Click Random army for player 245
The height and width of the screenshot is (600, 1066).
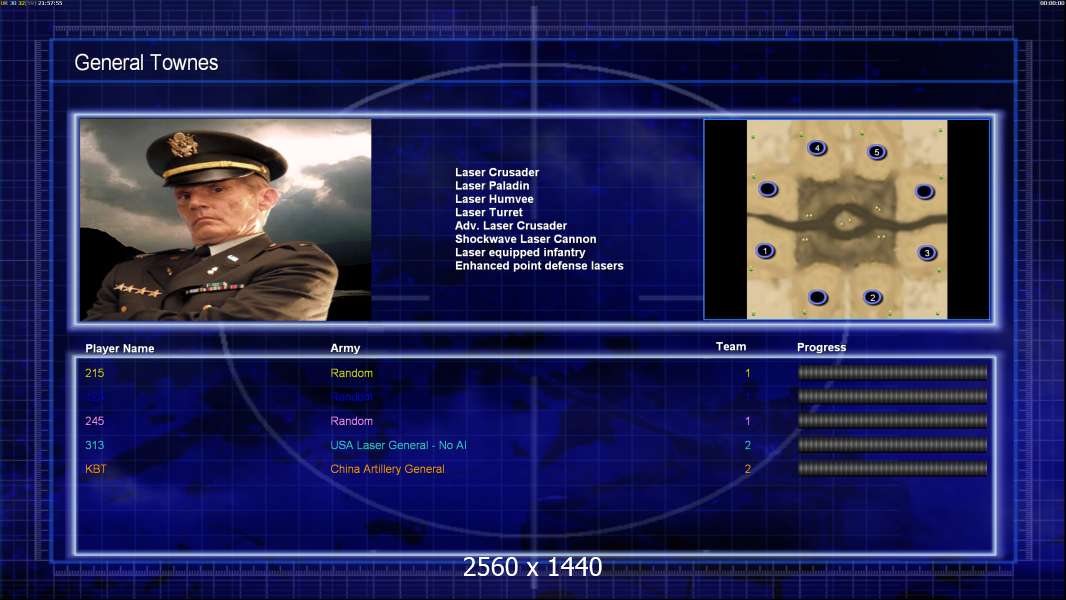(351, 421)
